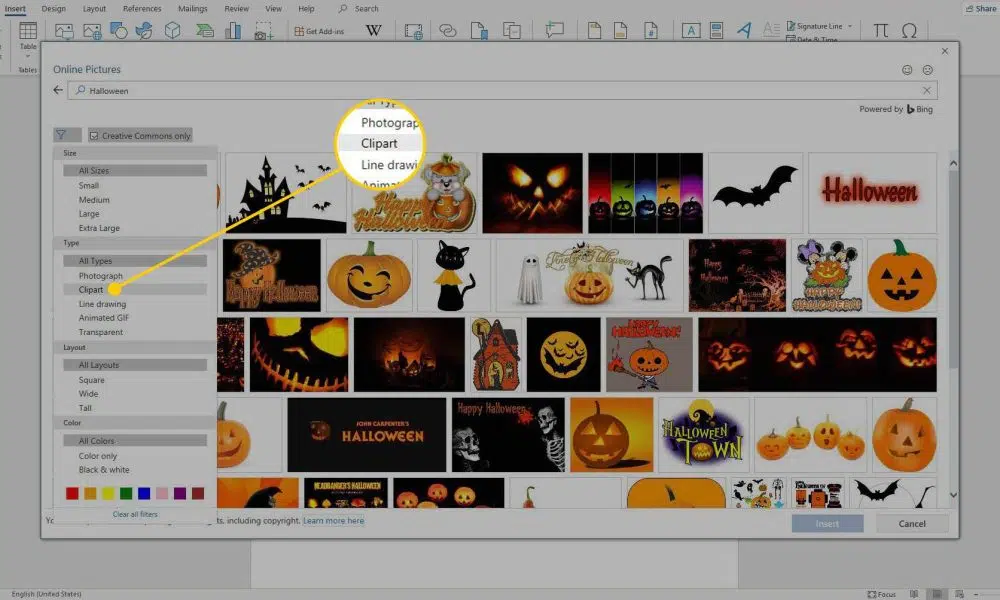Toggle the filter funnel dropdown

[x=67, y=135]
